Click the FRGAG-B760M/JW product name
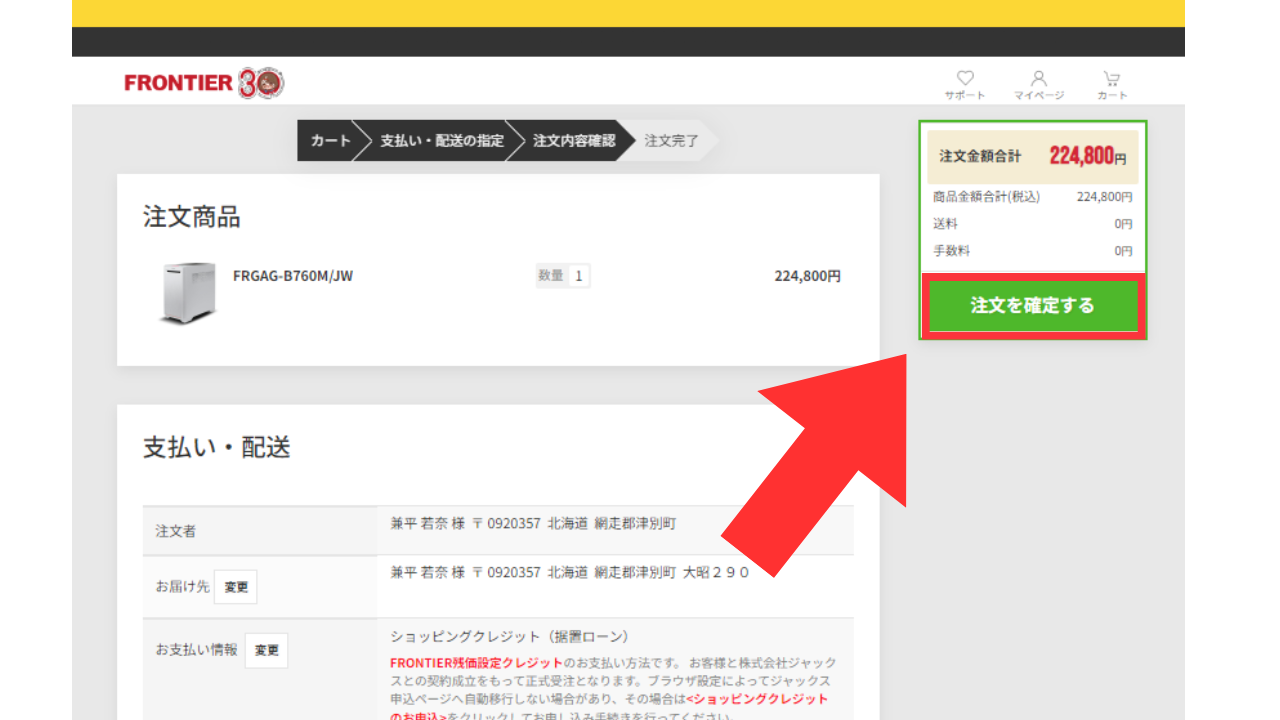 point(293,276)
